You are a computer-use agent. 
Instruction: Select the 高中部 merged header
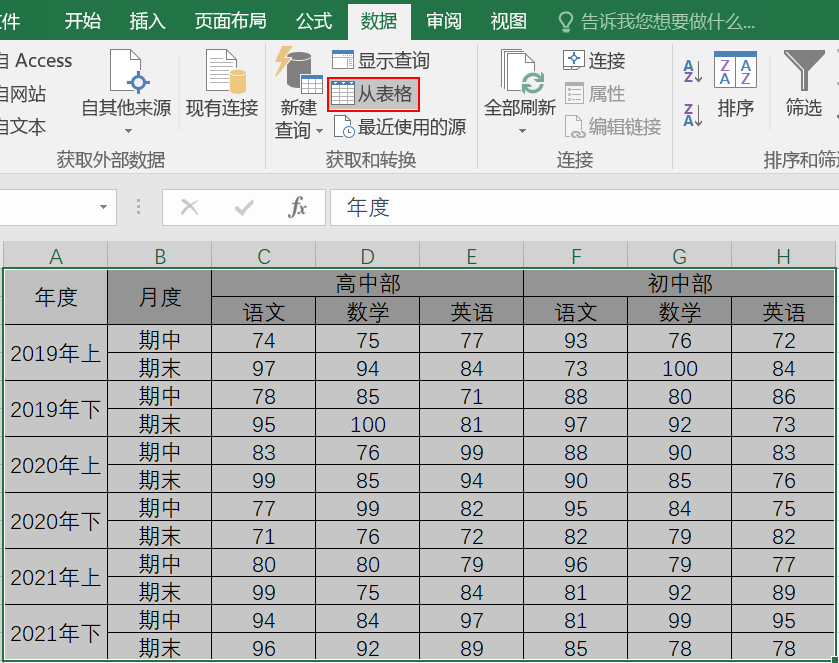point(368,283)
